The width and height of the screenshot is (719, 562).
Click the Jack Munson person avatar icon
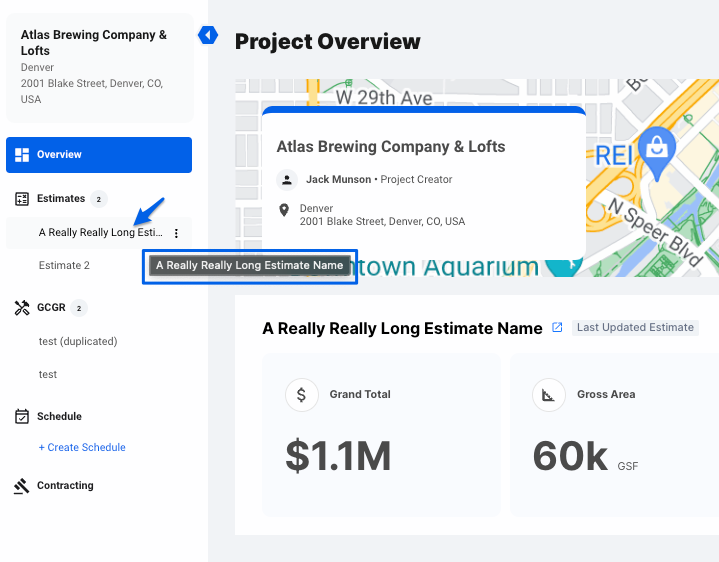(x=287, y=180)
